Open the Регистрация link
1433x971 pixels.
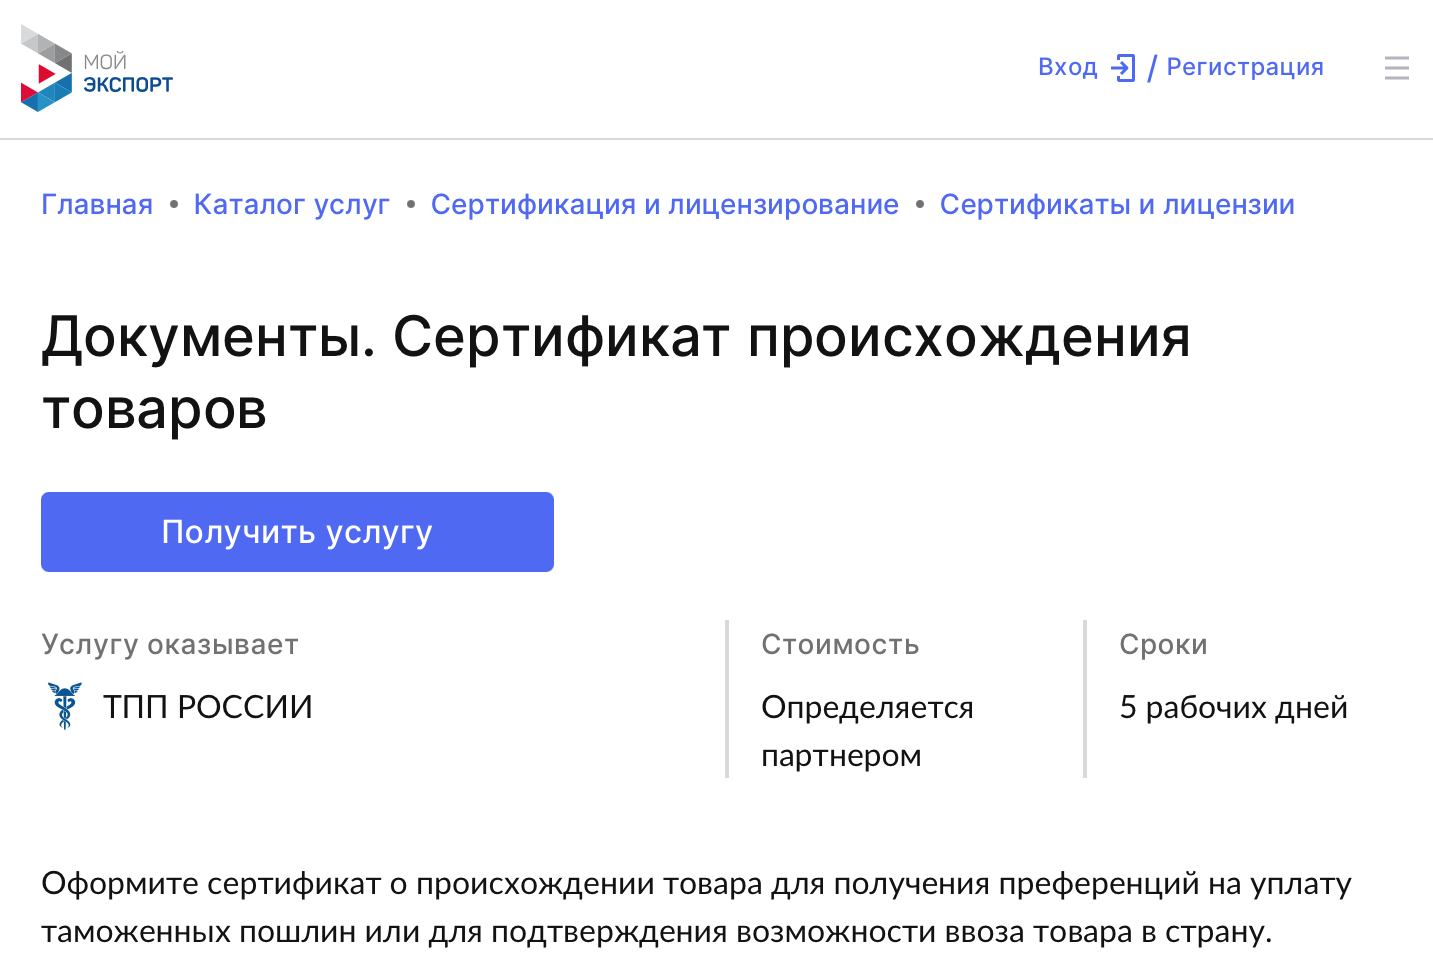(1245, 67)
